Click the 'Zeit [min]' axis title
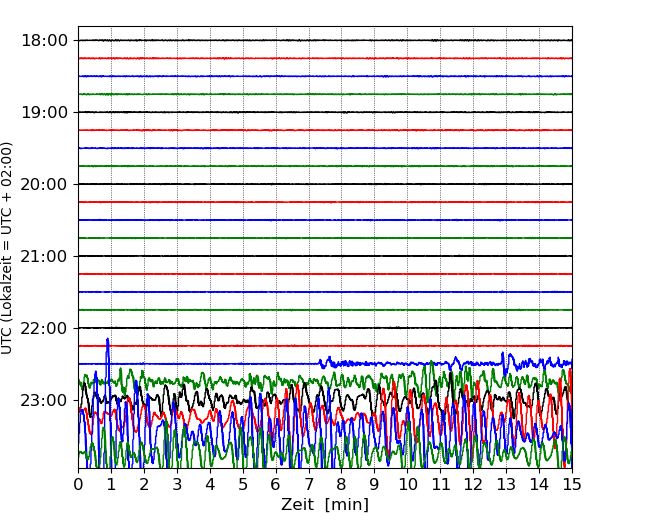650x520 pixels. [325, 505]
